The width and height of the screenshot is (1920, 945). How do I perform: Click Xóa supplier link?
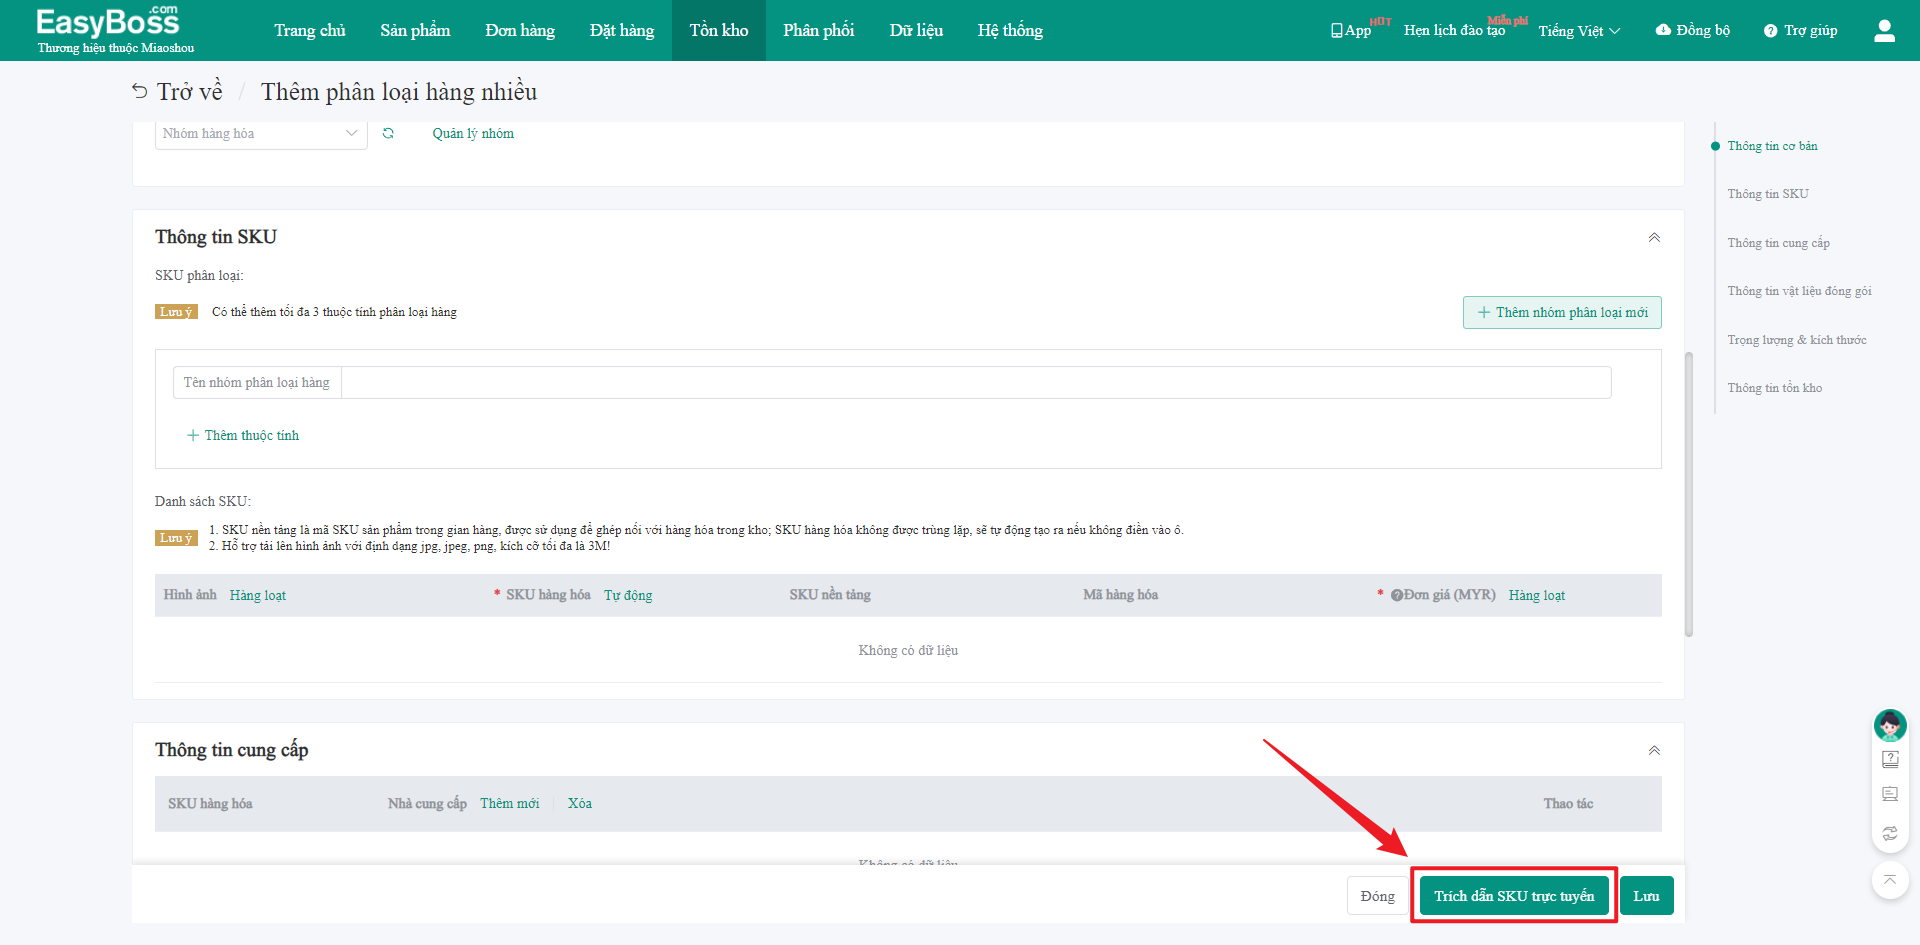point(580,803)
